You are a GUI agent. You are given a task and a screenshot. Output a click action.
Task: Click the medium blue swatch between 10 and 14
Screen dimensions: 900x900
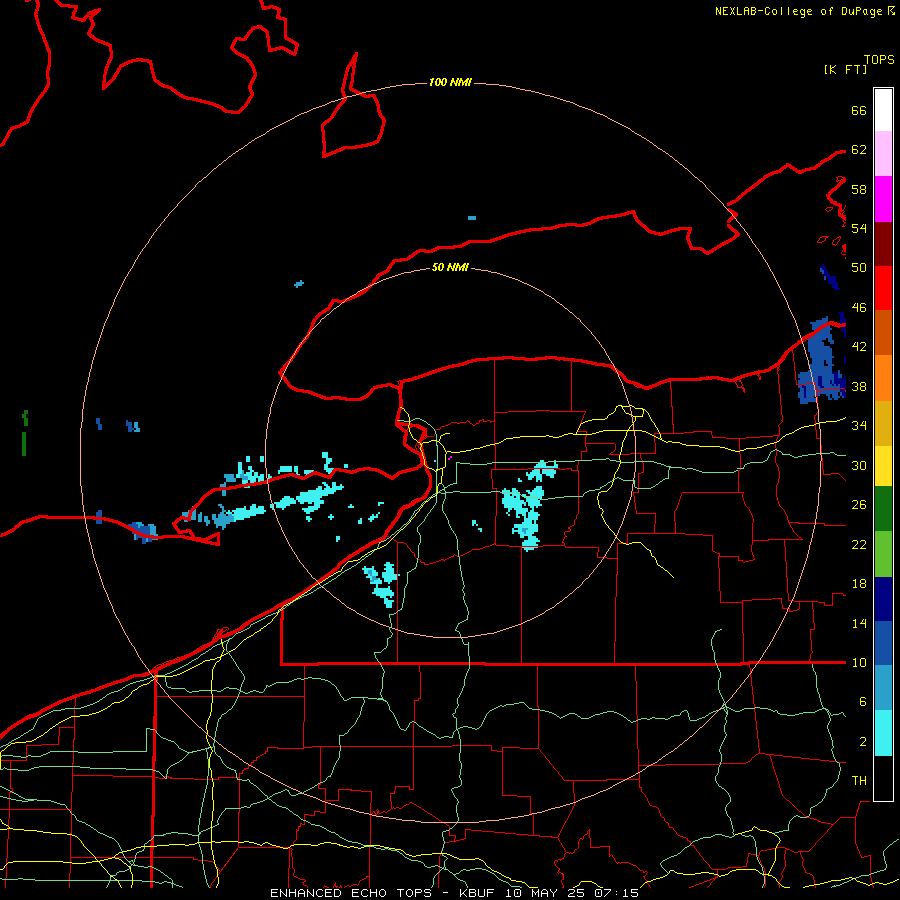883,643
